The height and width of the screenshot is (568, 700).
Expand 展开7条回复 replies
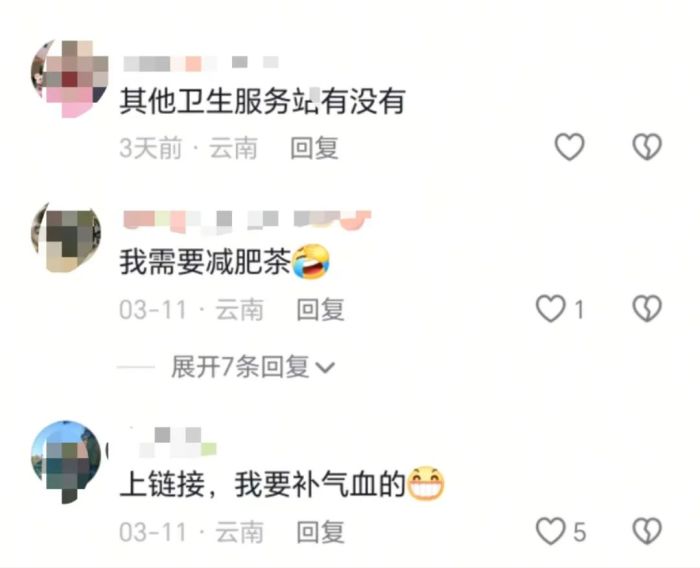click(241, 367)
